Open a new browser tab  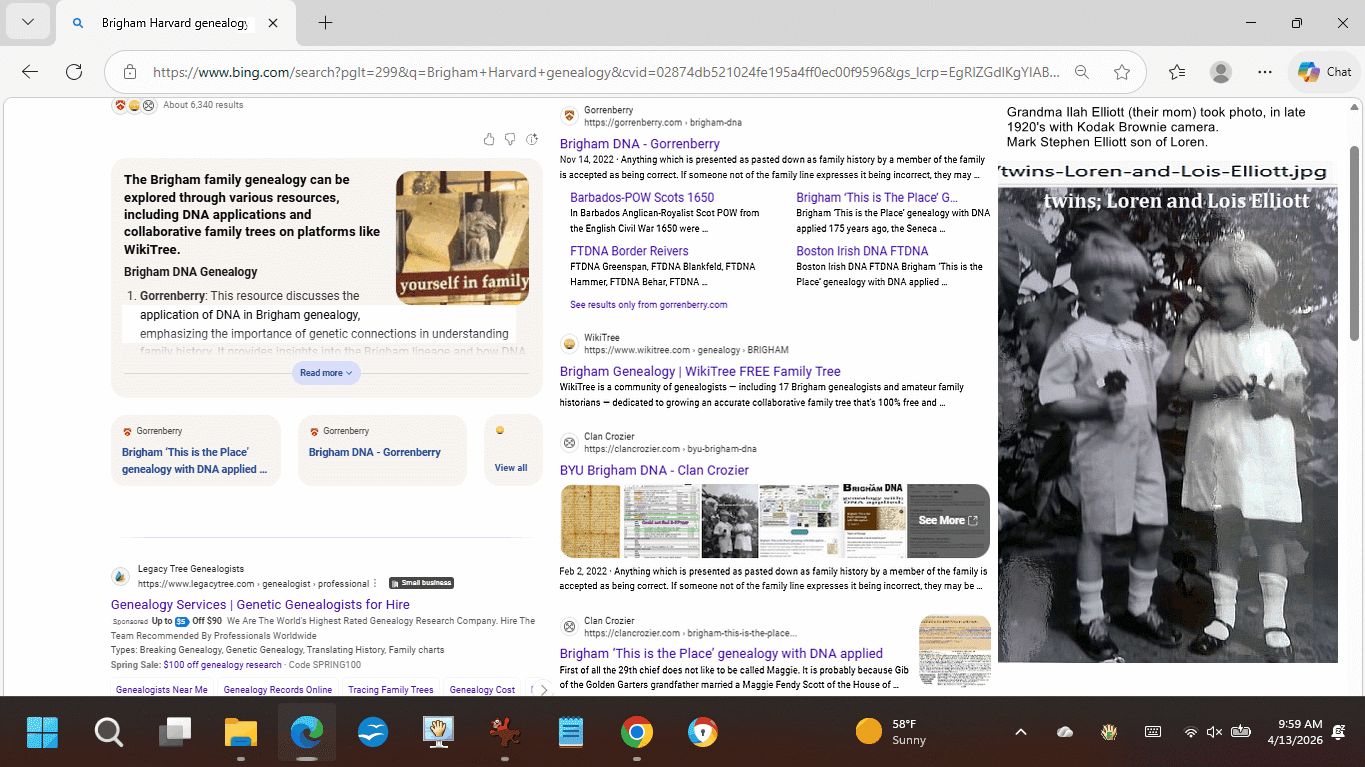pos(325,23)
